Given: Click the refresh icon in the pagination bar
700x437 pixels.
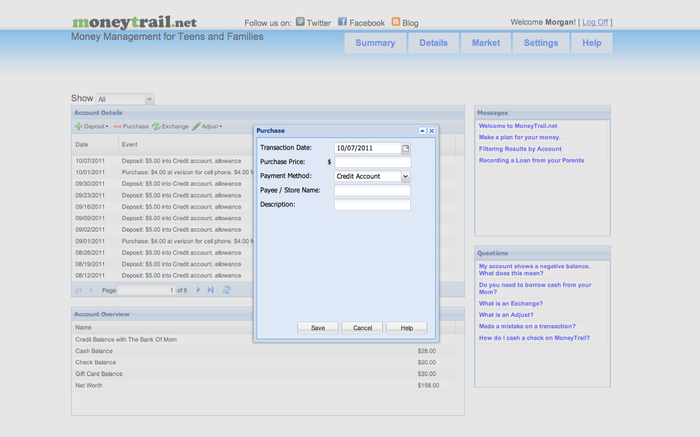Looking at the screenshot, I should coord(227,290).
